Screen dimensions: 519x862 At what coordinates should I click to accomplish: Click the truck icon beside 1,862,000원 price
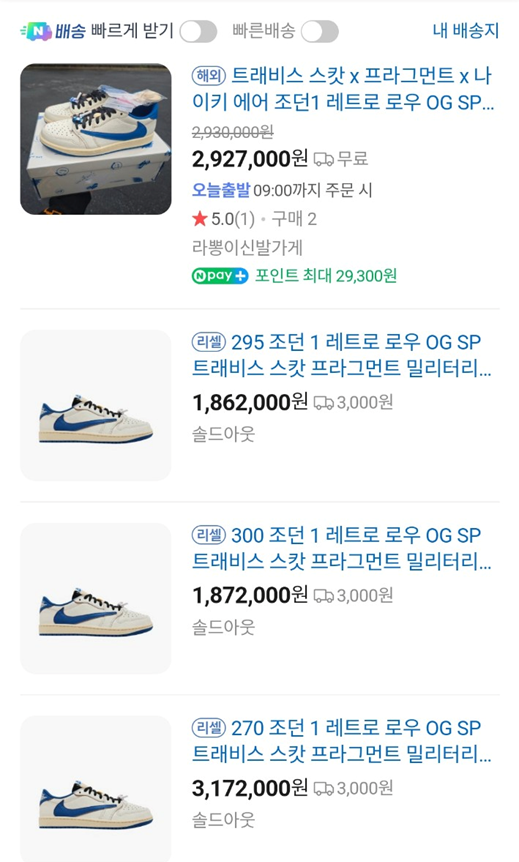(324, 403)
